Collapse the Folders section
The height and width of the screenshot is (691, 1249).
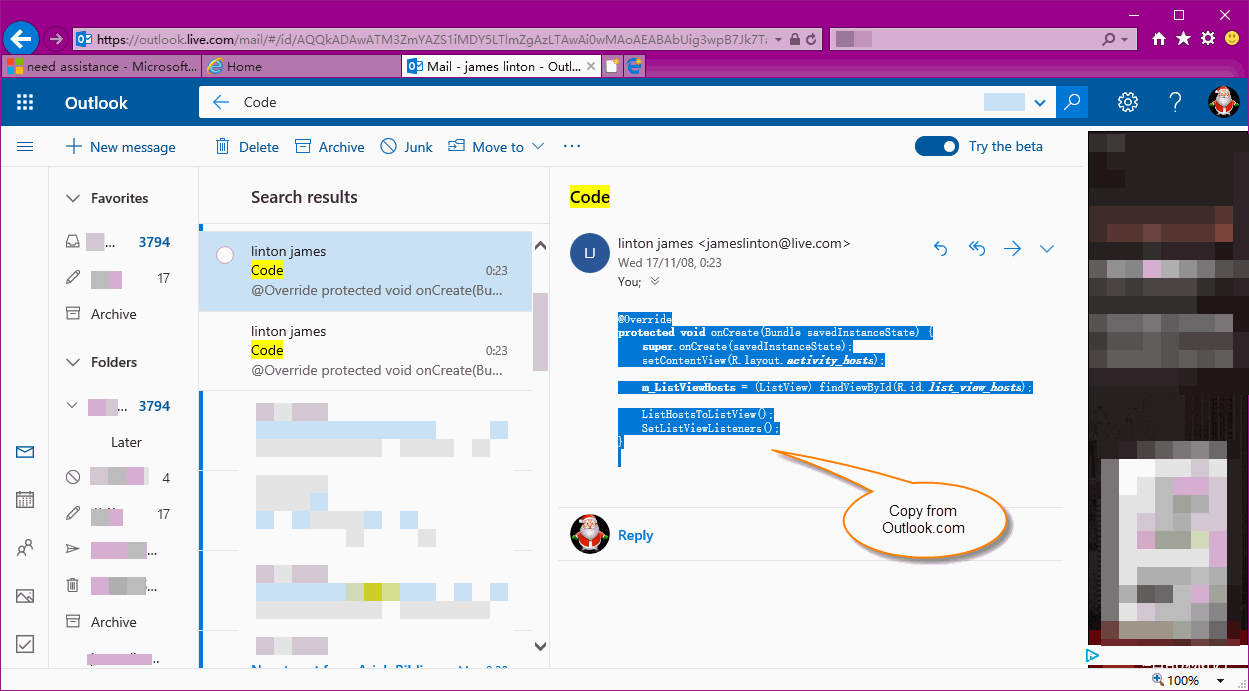(x=72, y=362)
